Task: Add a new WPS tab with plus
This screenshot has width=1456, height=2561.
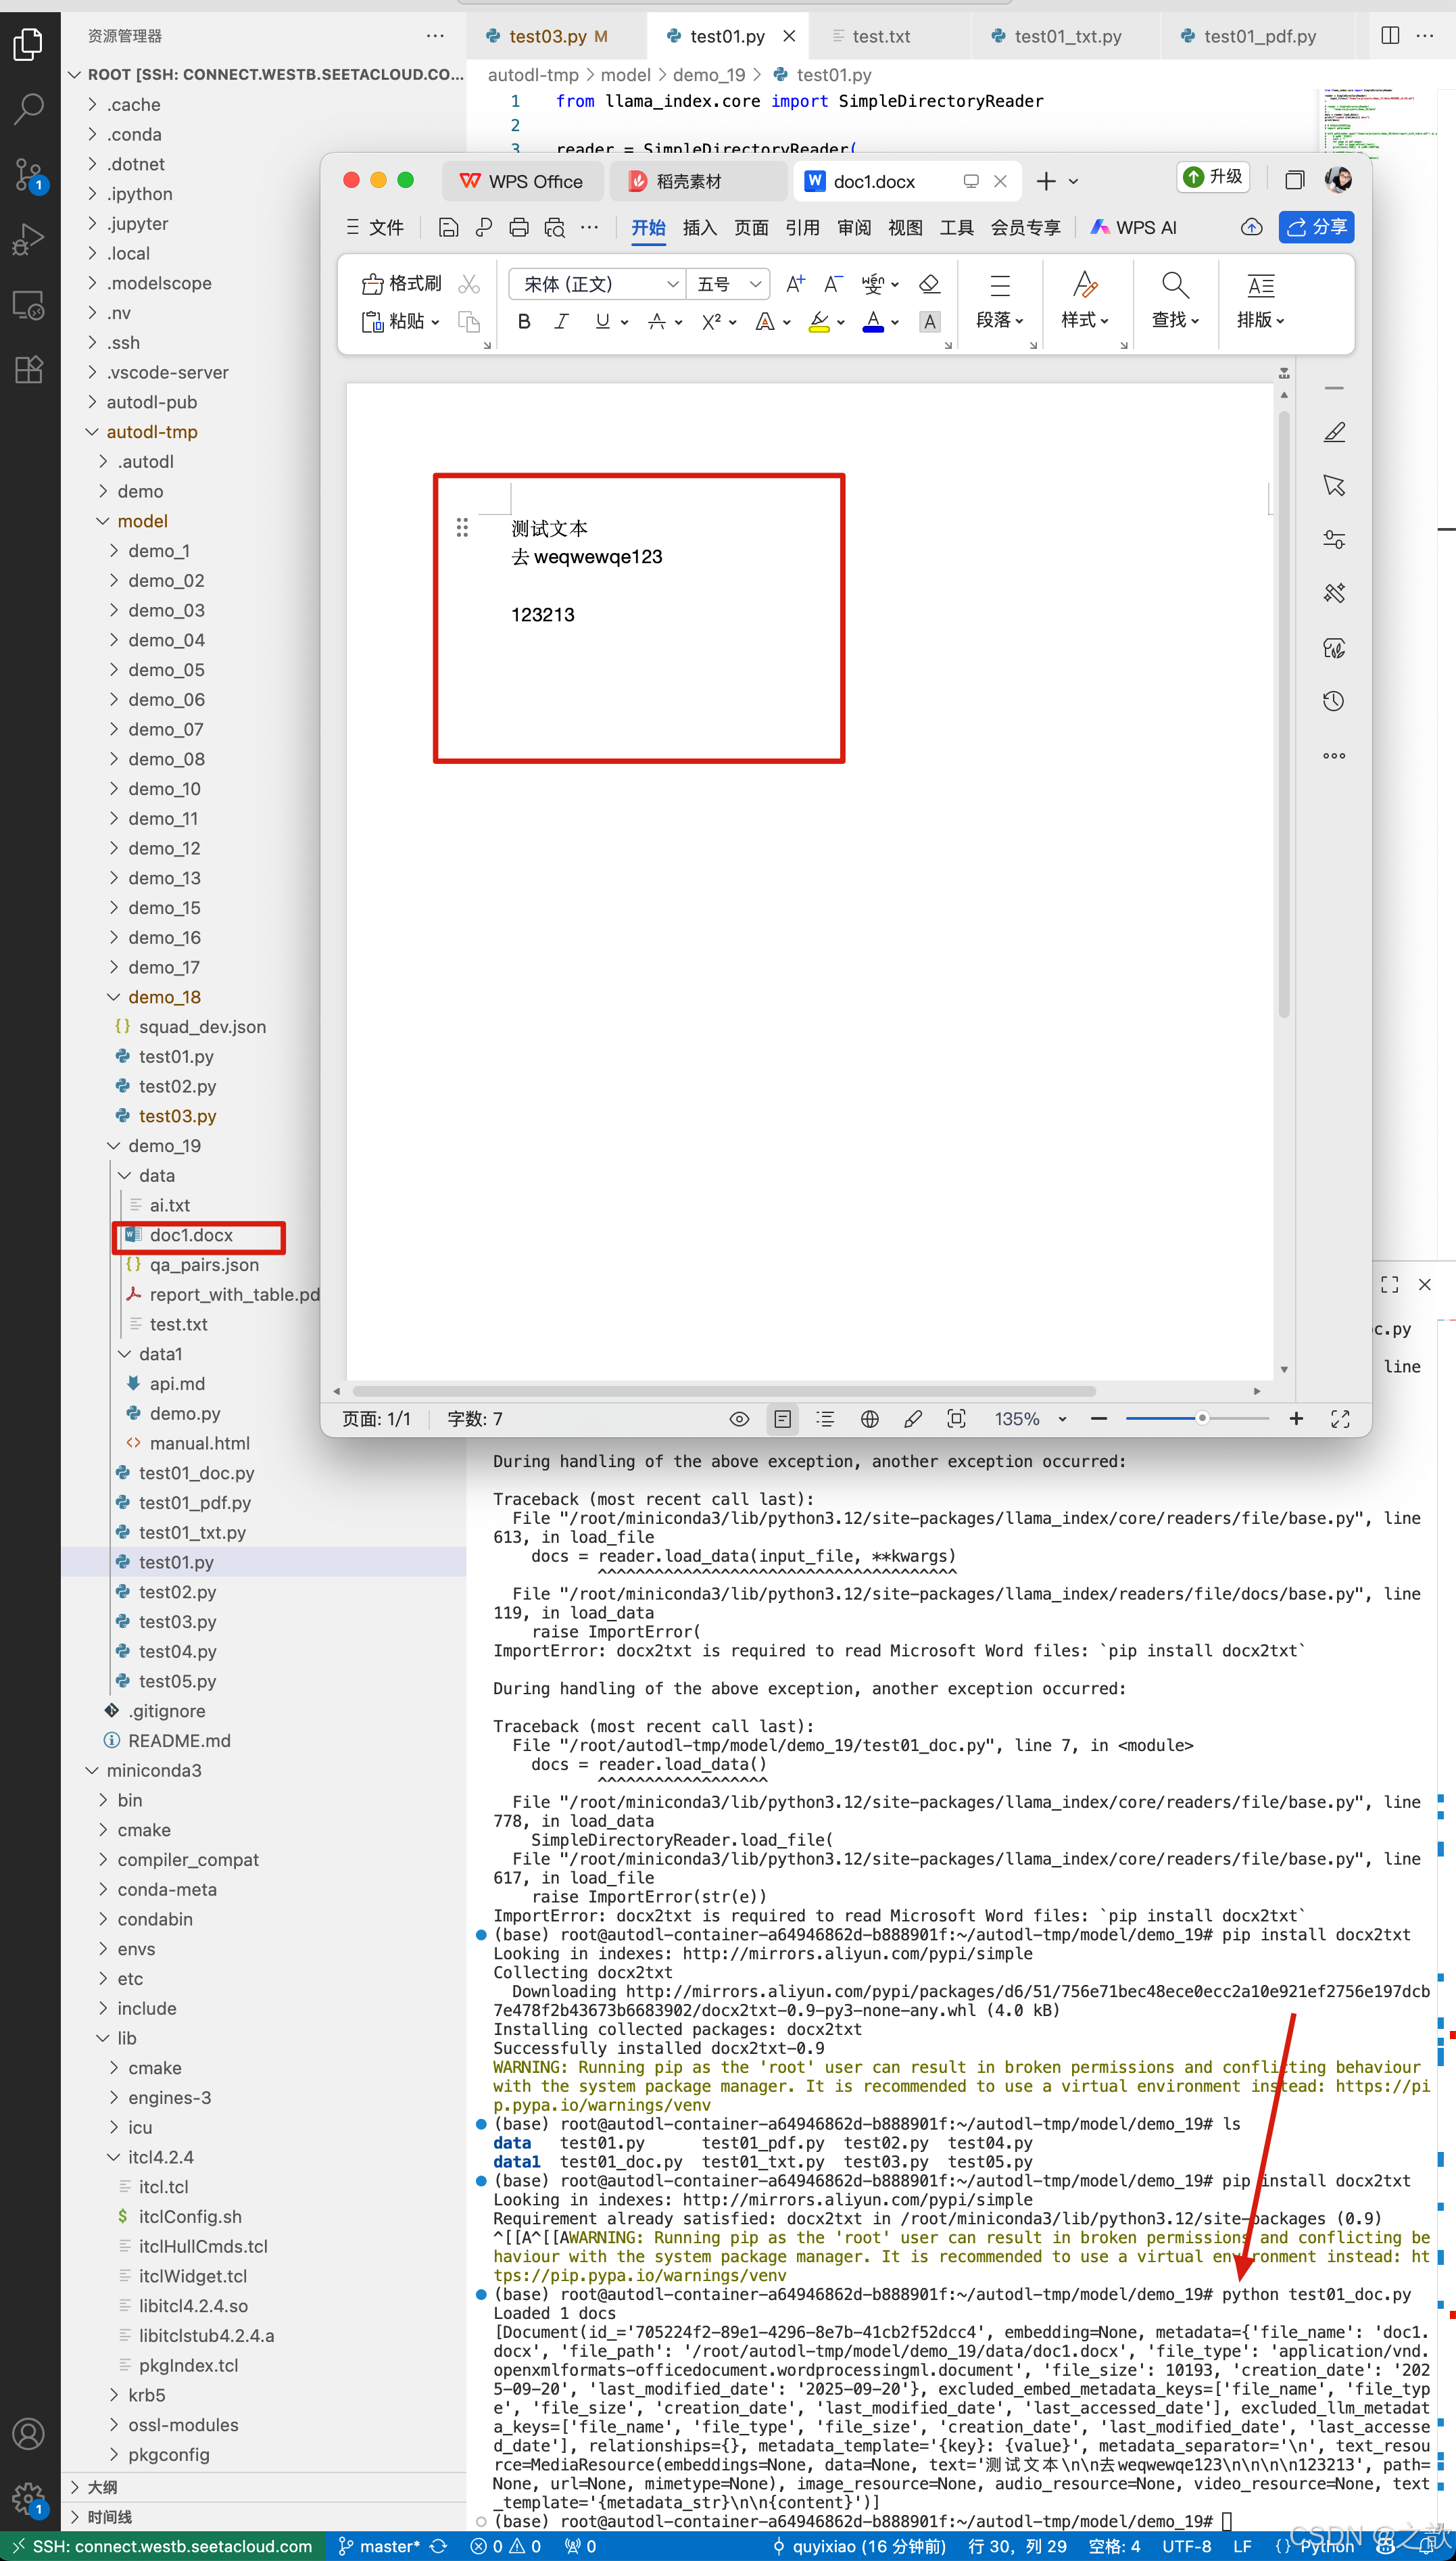Action: 1046,181
